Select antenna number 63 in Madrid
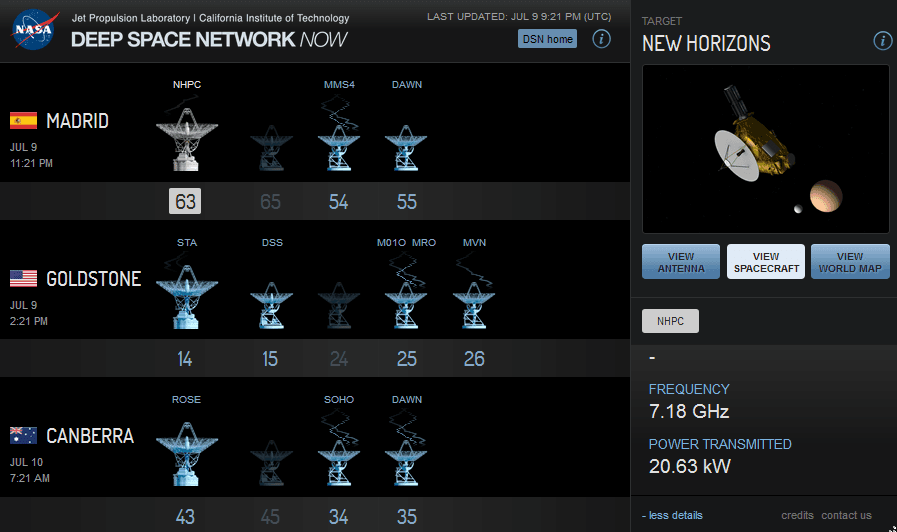The height and width of the screenshot is (532, 897). point(185,201)
